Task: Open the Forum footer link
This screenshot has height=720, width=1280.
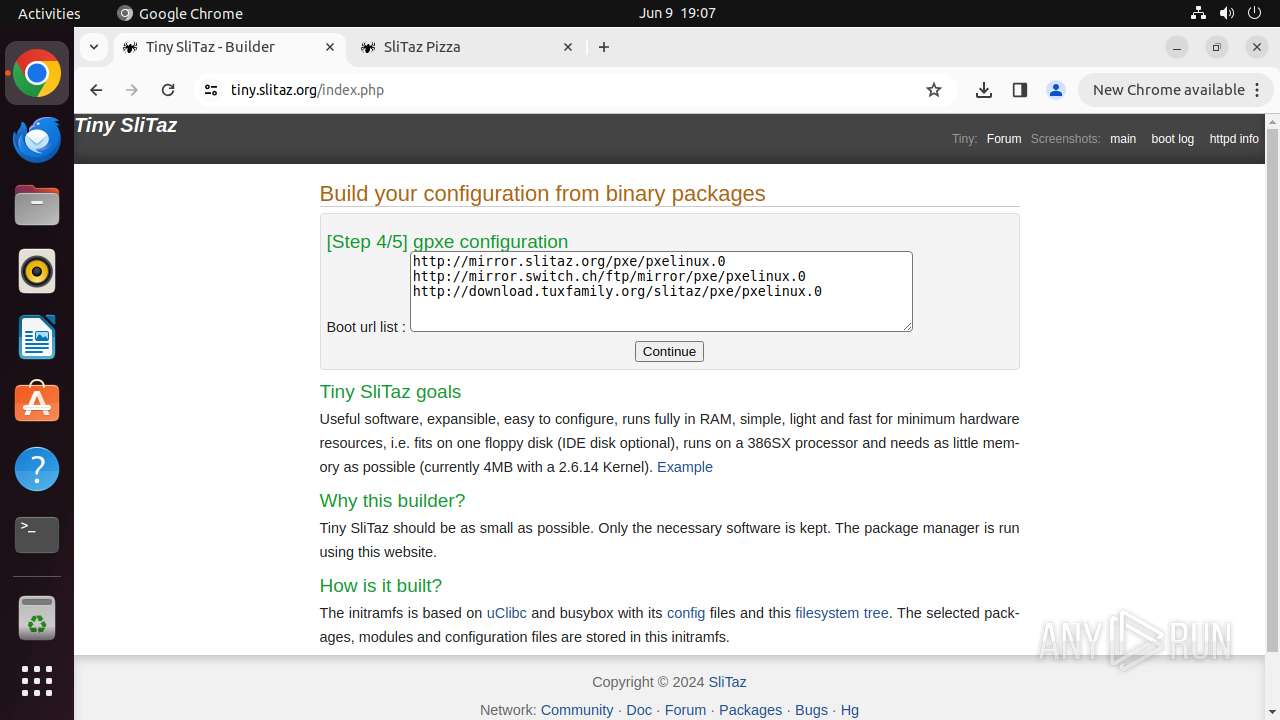Action: pyautogui.click(x=685, y=710)
